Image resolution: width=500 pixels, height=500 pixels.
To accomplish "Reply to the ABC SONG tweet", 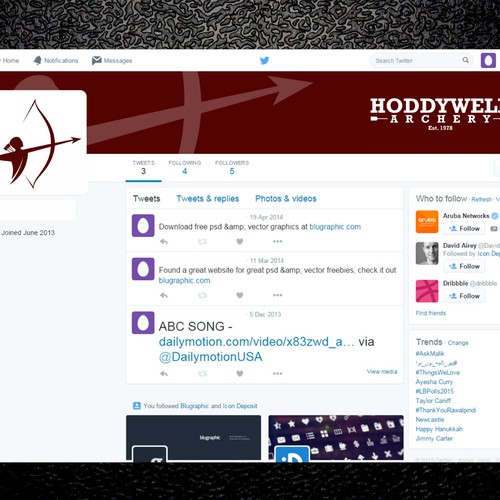I will [x=164, y=373].
